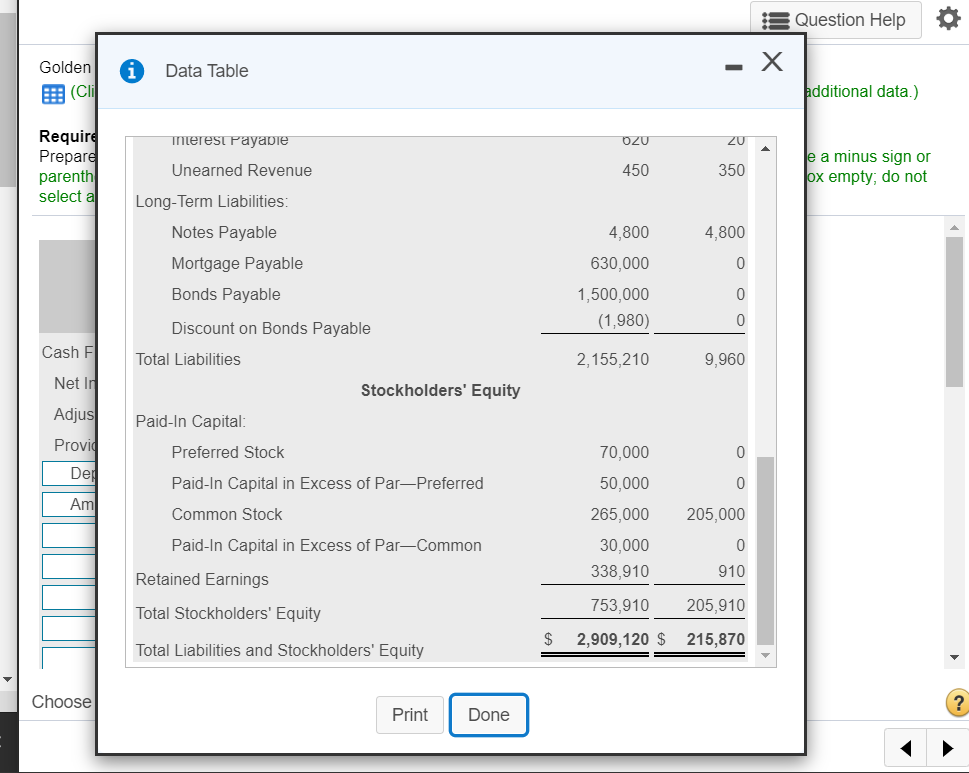Go back using the left arrow button

[x=905, y=747]
